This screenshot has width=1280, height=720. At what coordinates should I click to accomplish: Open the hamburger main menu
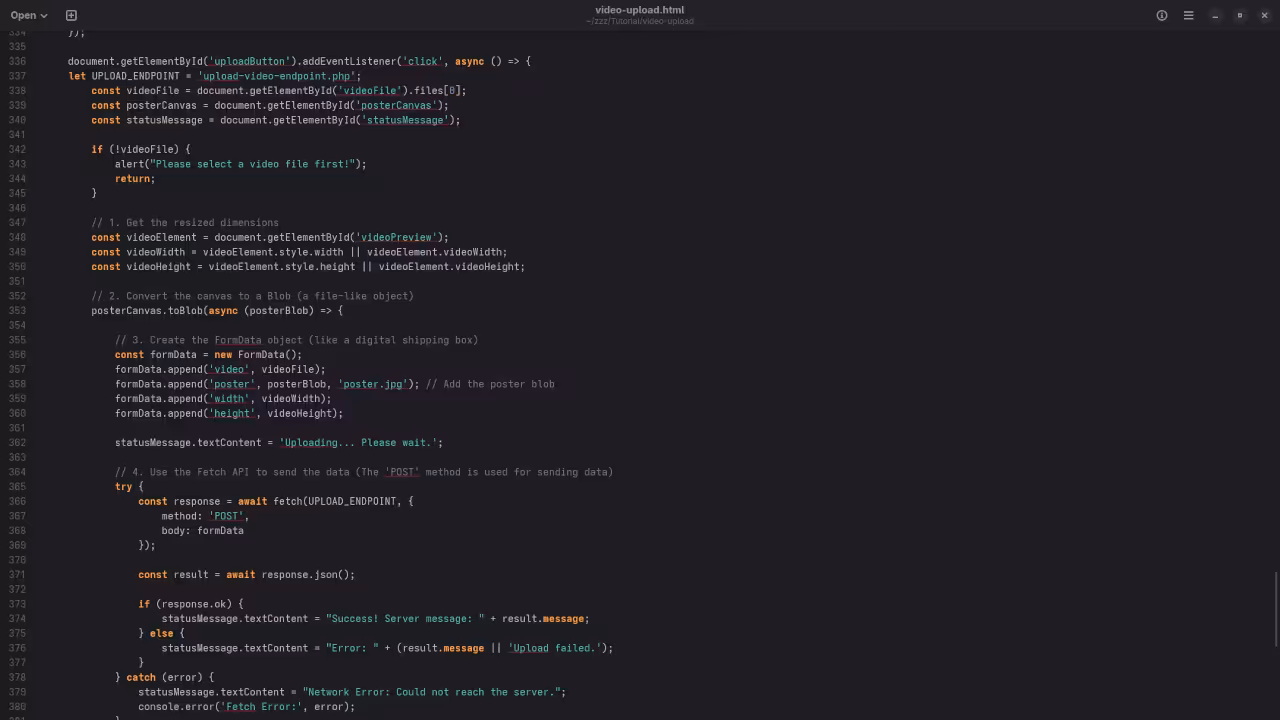click(x=1188, y=15)
